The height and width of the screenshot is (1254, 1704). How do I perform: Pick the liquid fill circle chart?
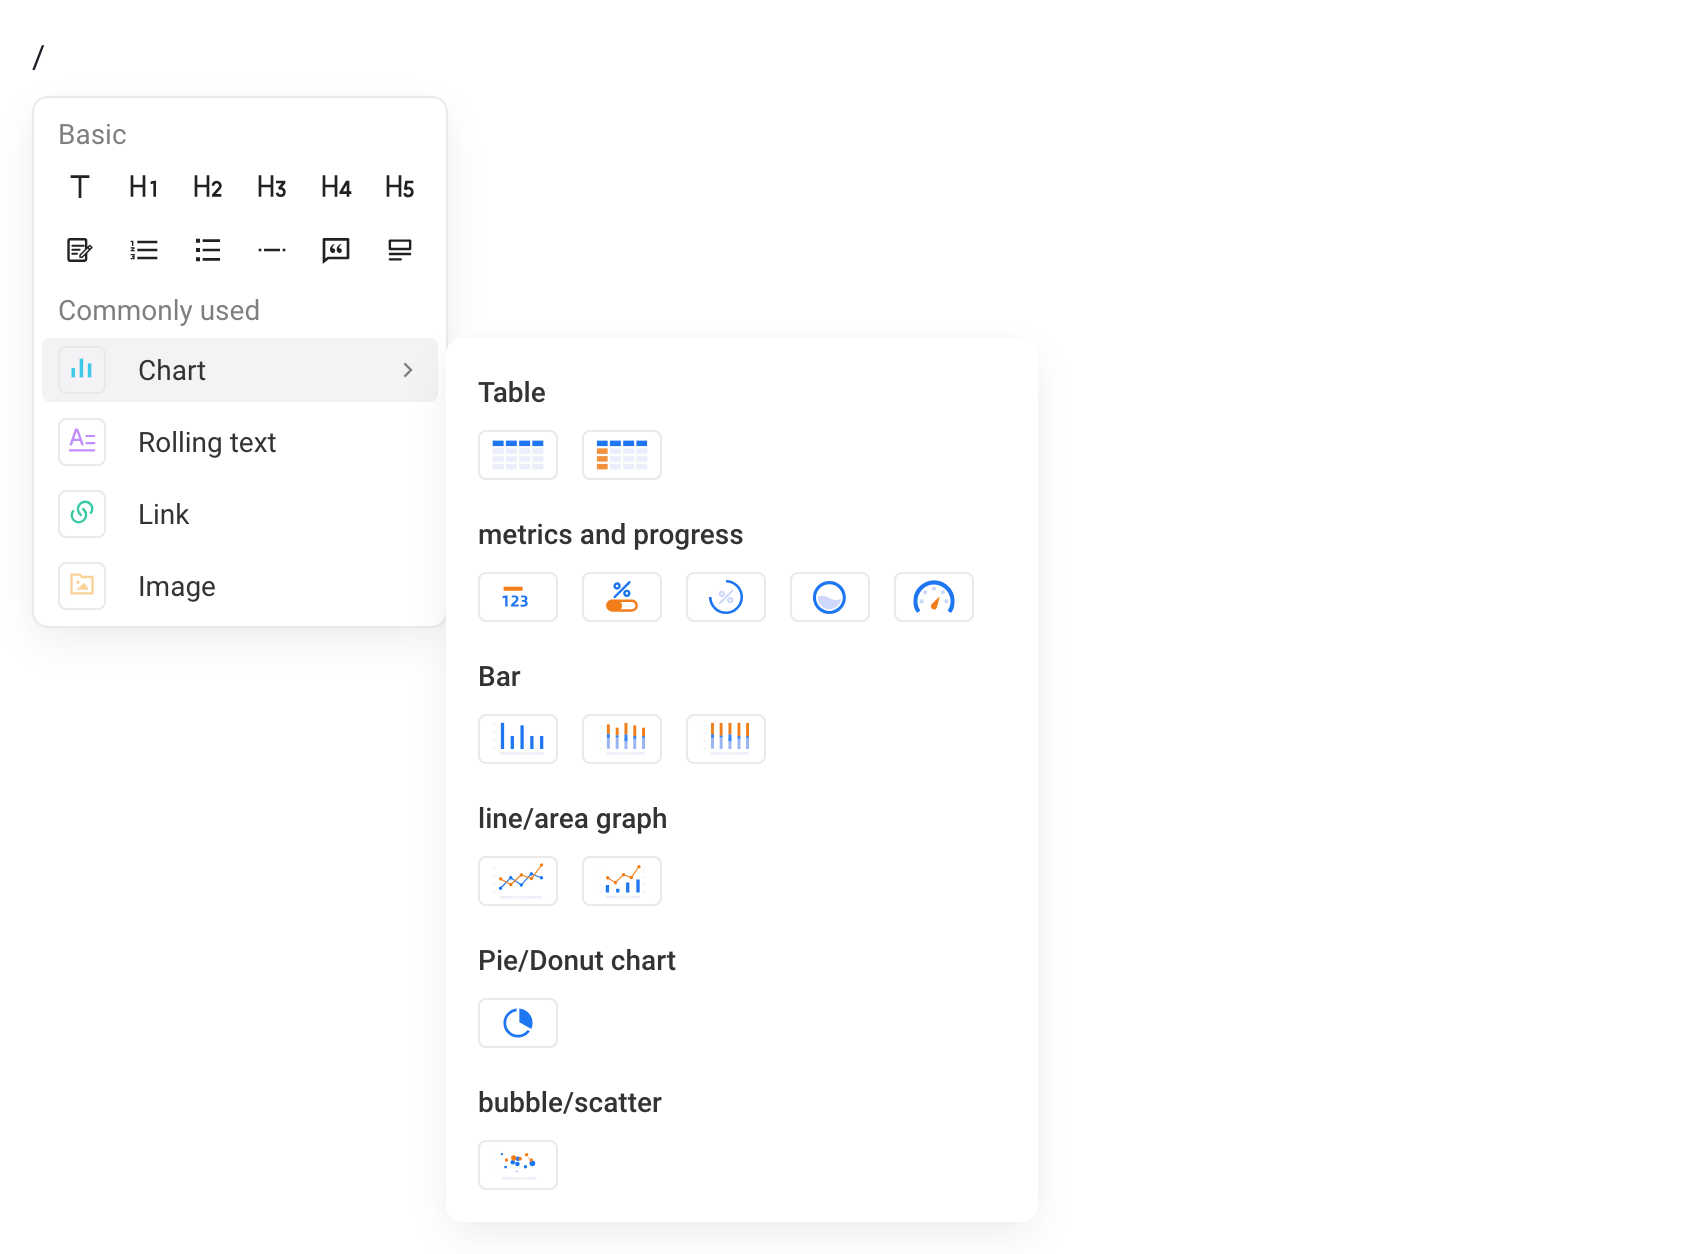830,597
